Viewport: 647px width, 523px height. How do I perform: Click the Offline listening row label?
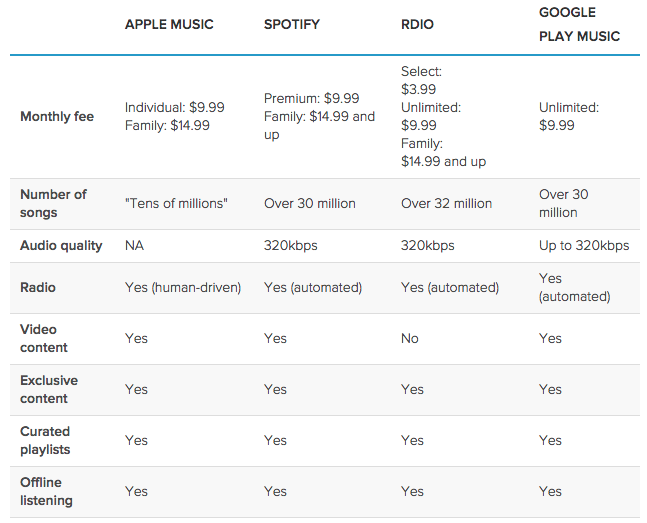pyautogui.click(x=46, y=491)
